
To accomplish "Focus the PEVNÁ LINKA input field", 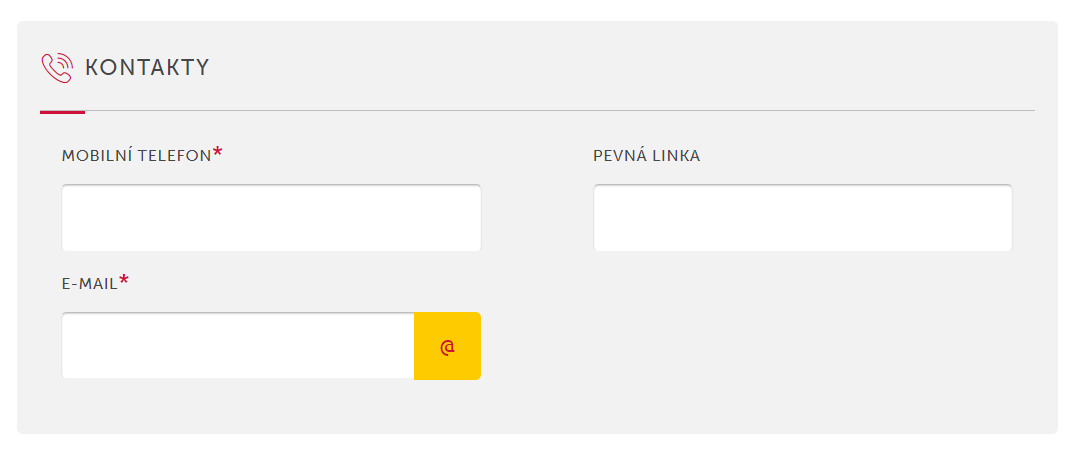I will point(803,217).
